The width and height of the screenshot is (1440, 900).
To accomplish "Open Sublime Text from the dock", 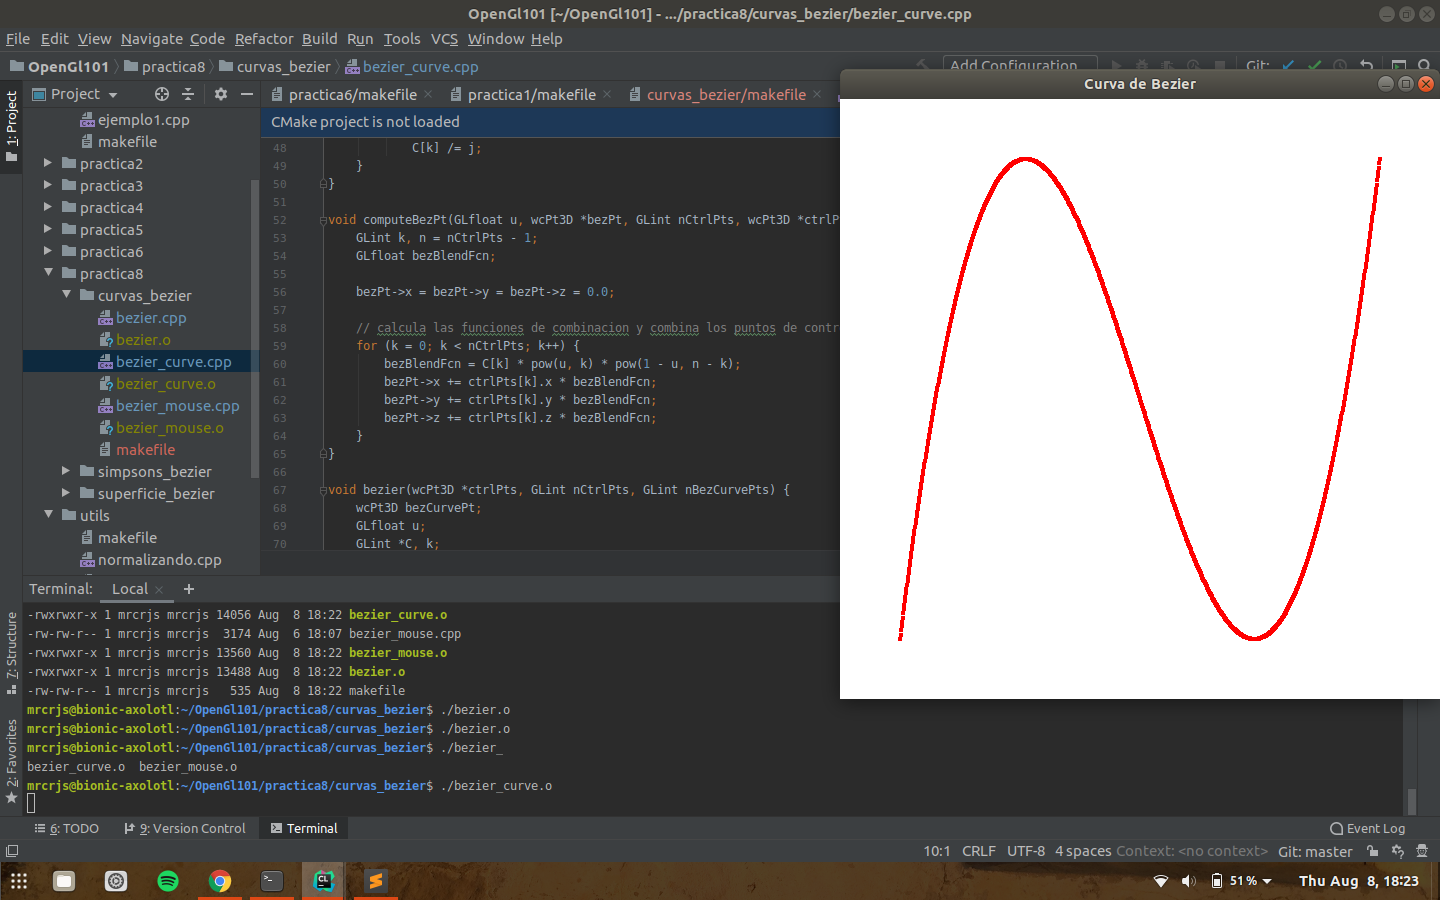I will coord(376,881).
